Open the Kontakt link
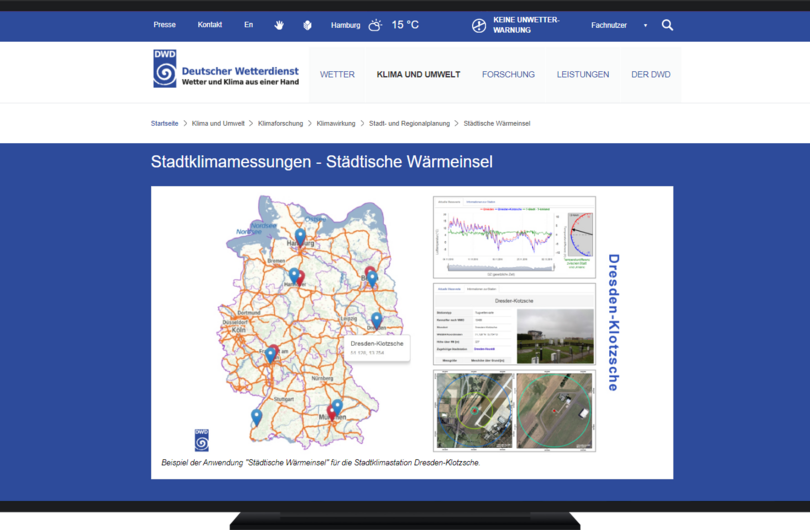Screen dimensions: 810x530 (210, 25)
